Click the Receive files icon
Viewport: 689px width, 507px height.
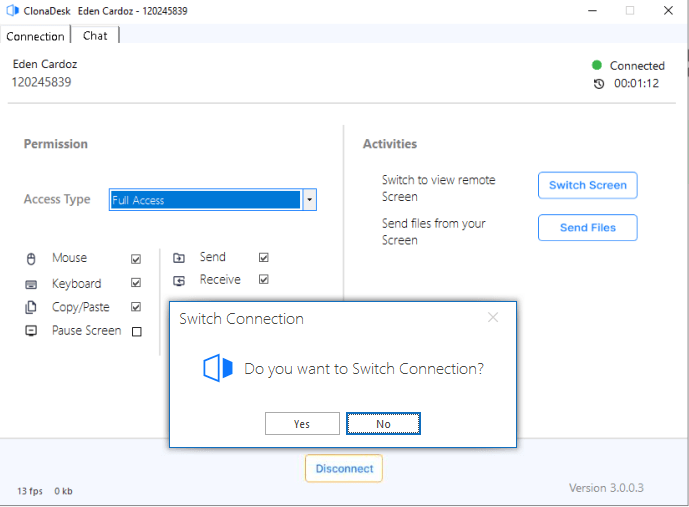point(179,280)
